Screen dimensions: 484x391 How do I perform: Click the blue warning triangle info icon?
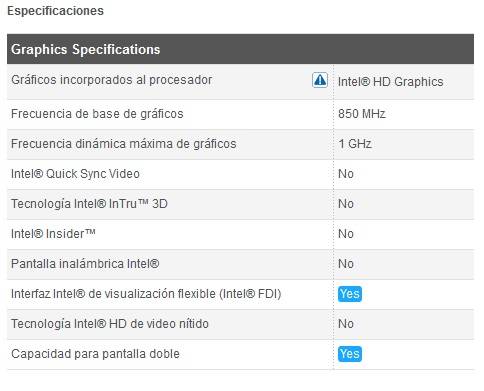(x=320, y=80)
